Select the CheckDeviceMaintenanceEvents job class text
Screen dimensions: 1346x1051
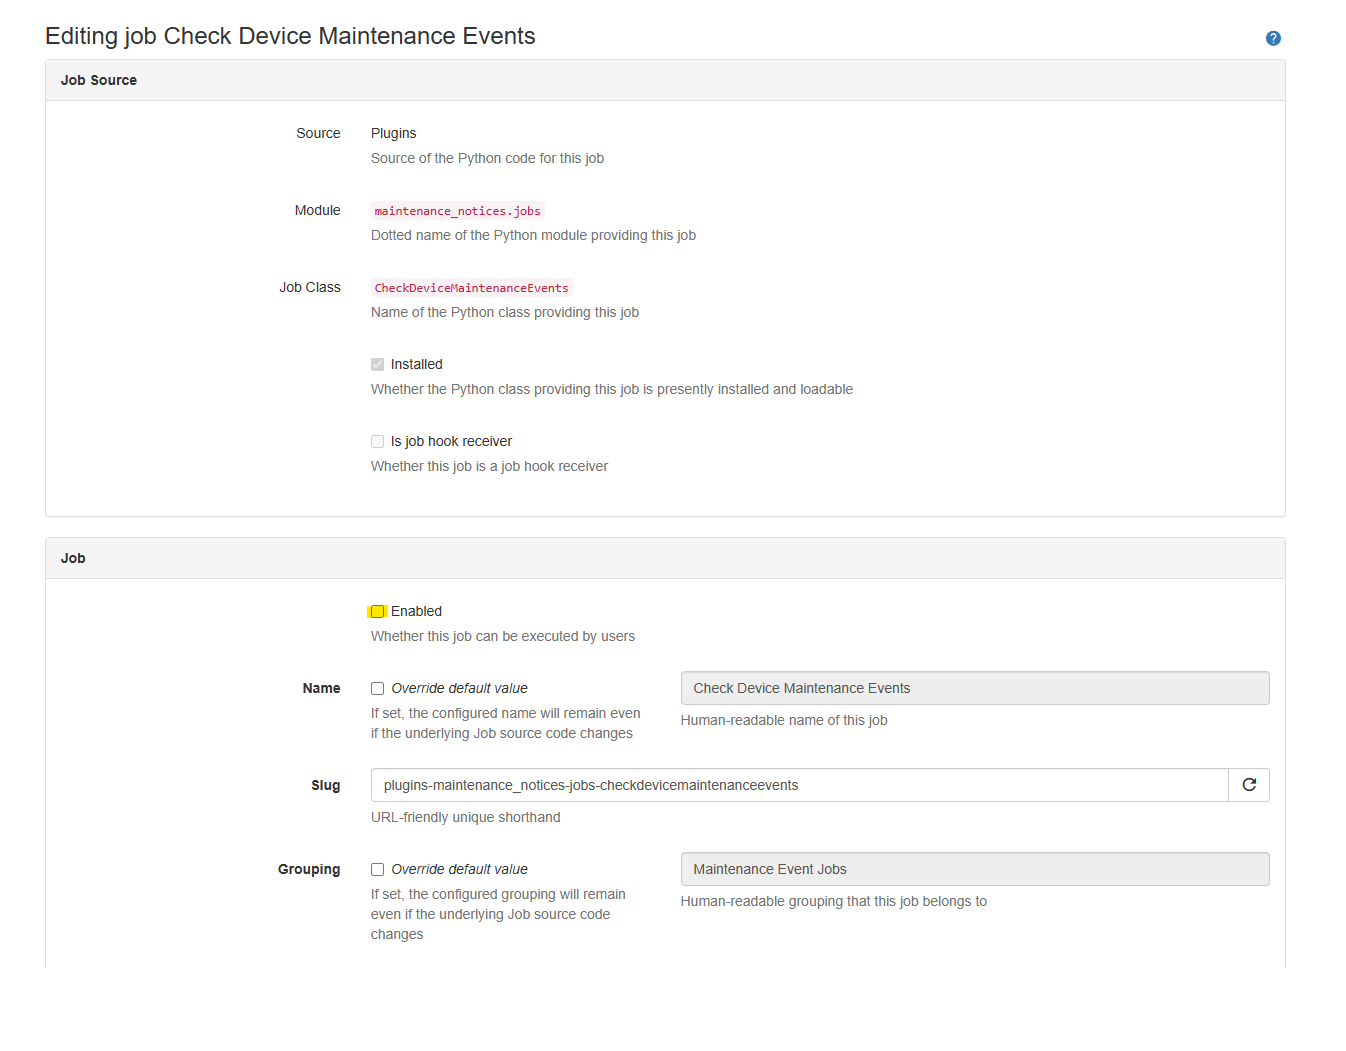point(471,287)
